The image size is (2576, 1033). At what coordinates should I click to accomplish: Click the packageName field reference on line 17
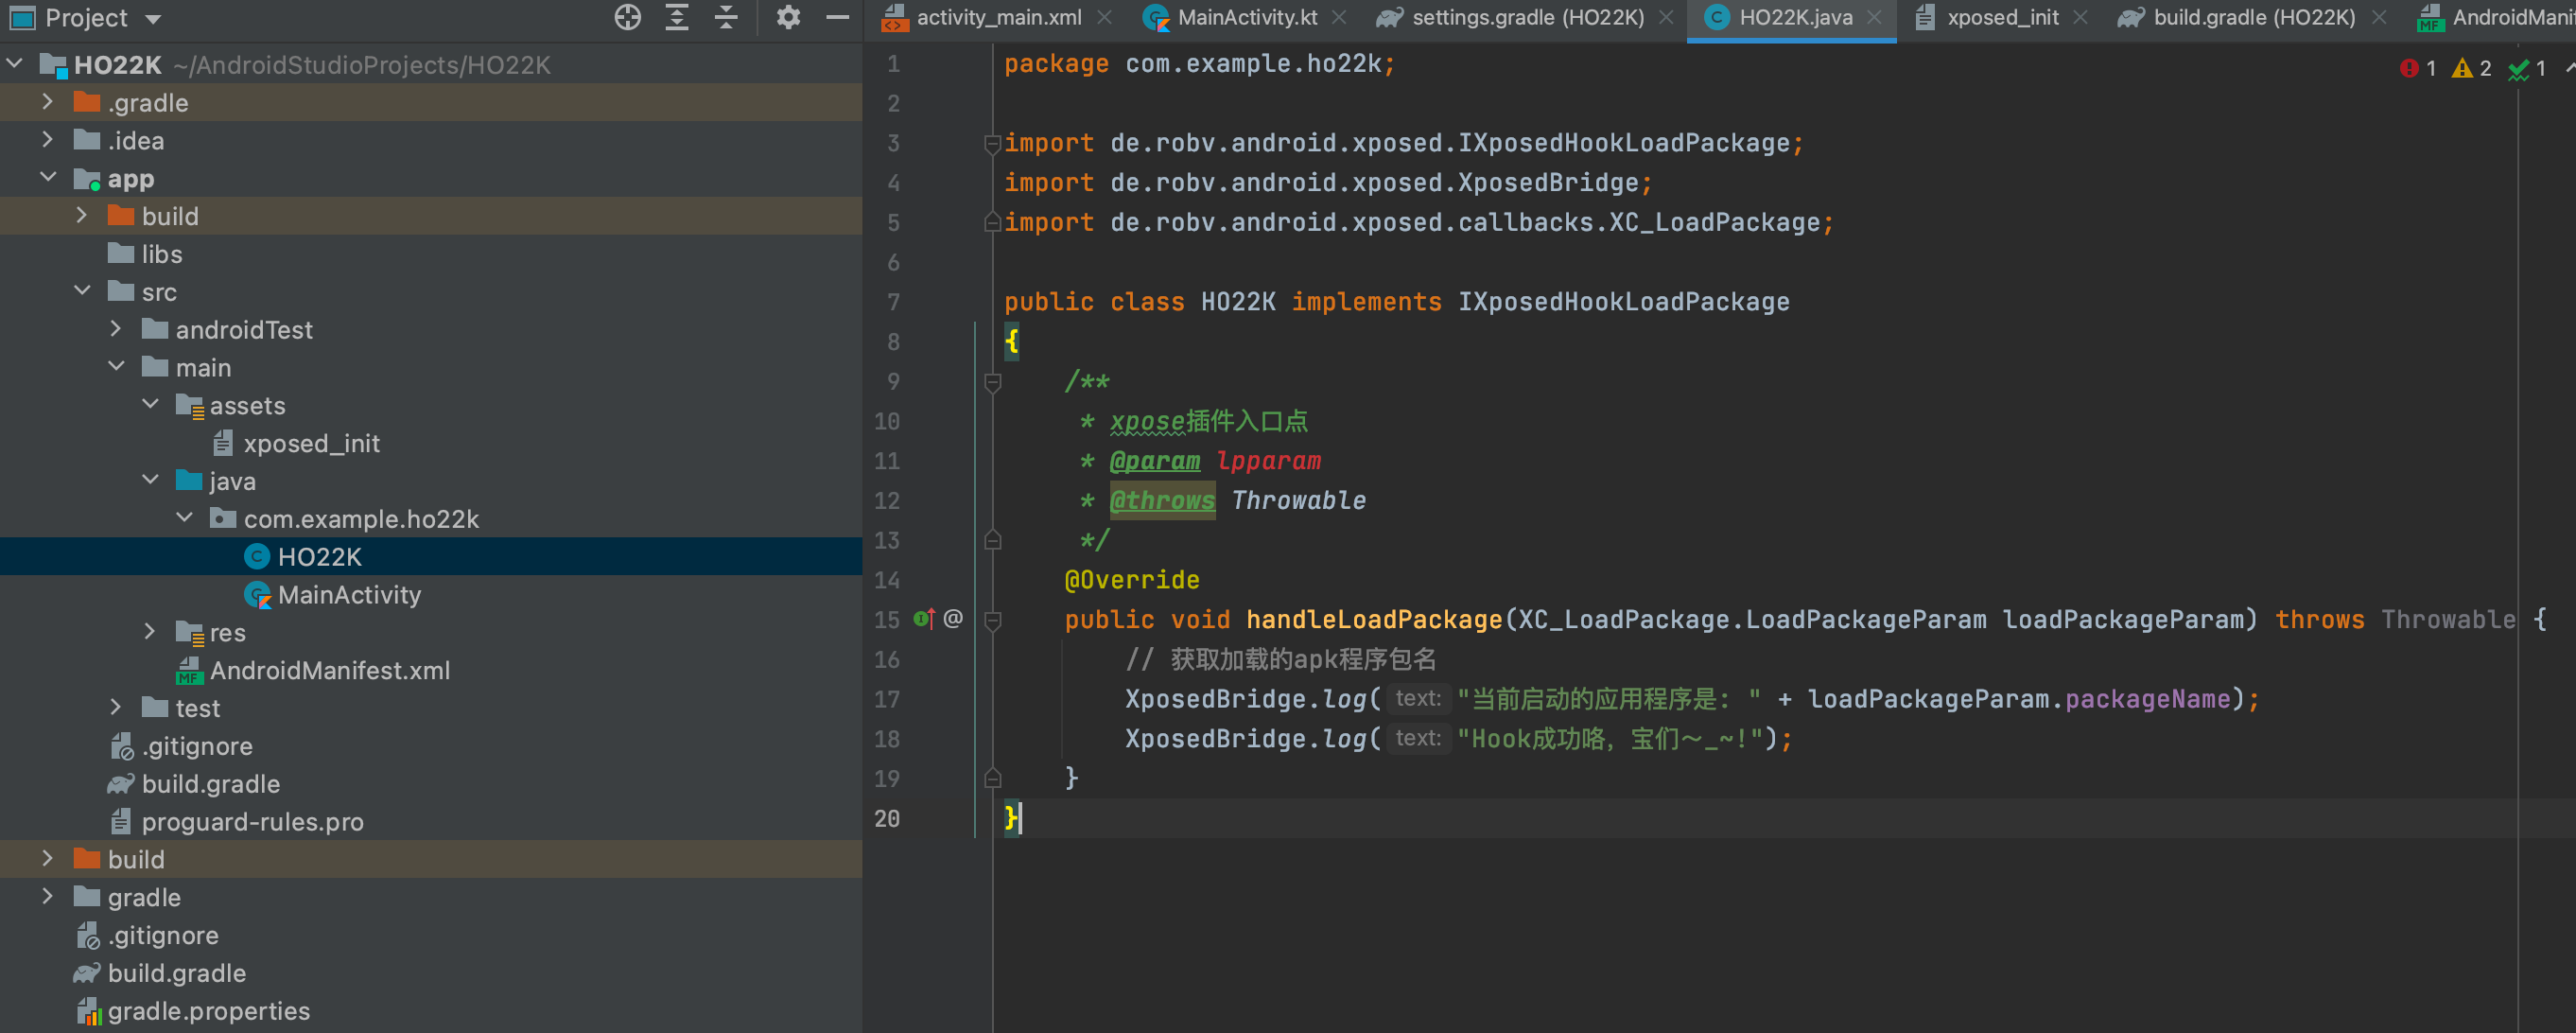click(2148, 699)
